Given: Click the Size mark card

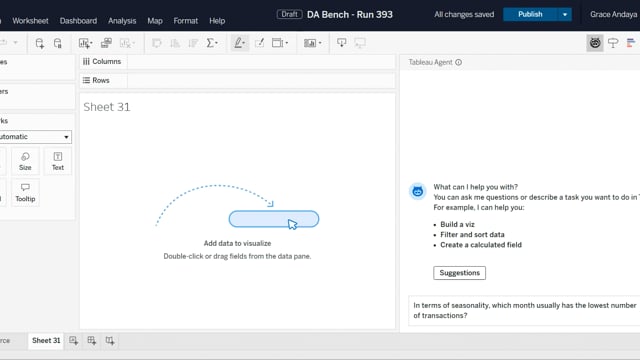Looking at the screenshot, I should 25,162.
